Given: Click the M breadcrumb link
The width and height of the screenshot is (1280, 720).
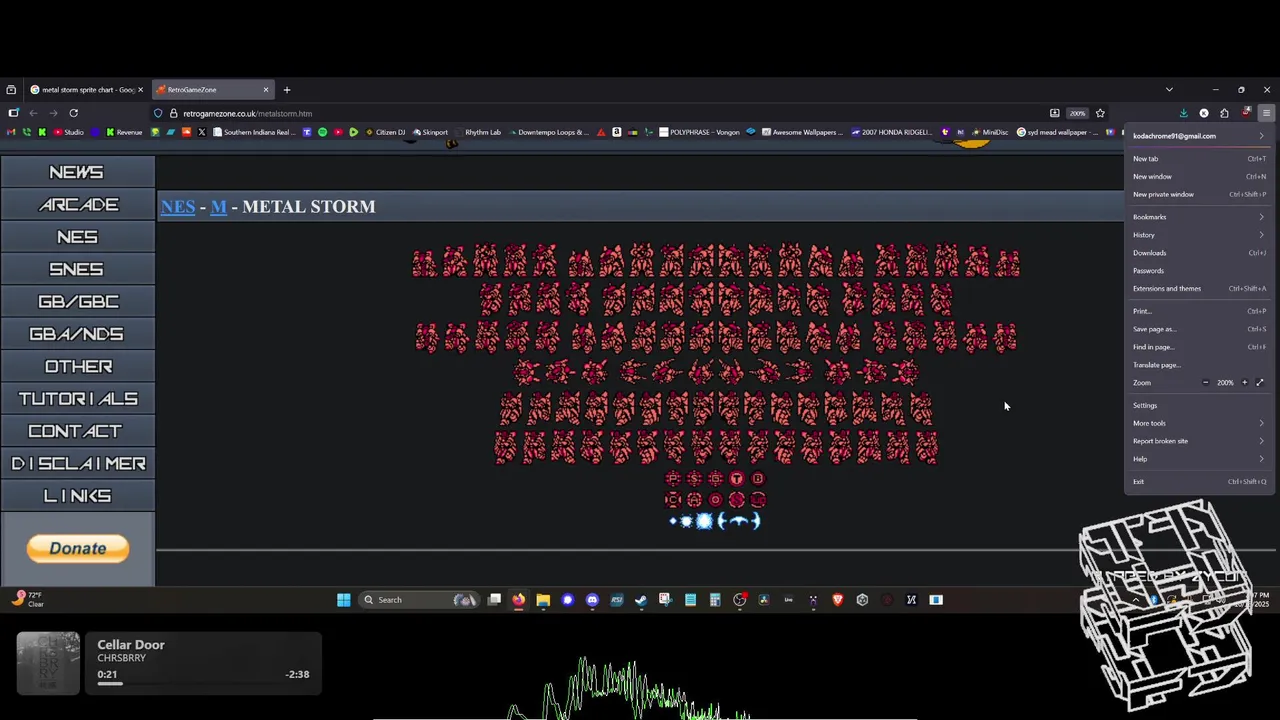Looking at the screenshot, I should [218, 207].
